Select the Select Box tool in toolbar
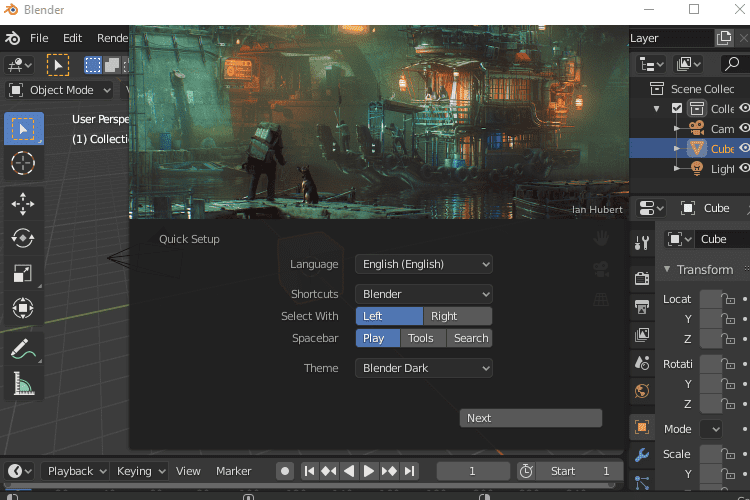This screenshot has width=750, height=500. (x=23, y=129)
